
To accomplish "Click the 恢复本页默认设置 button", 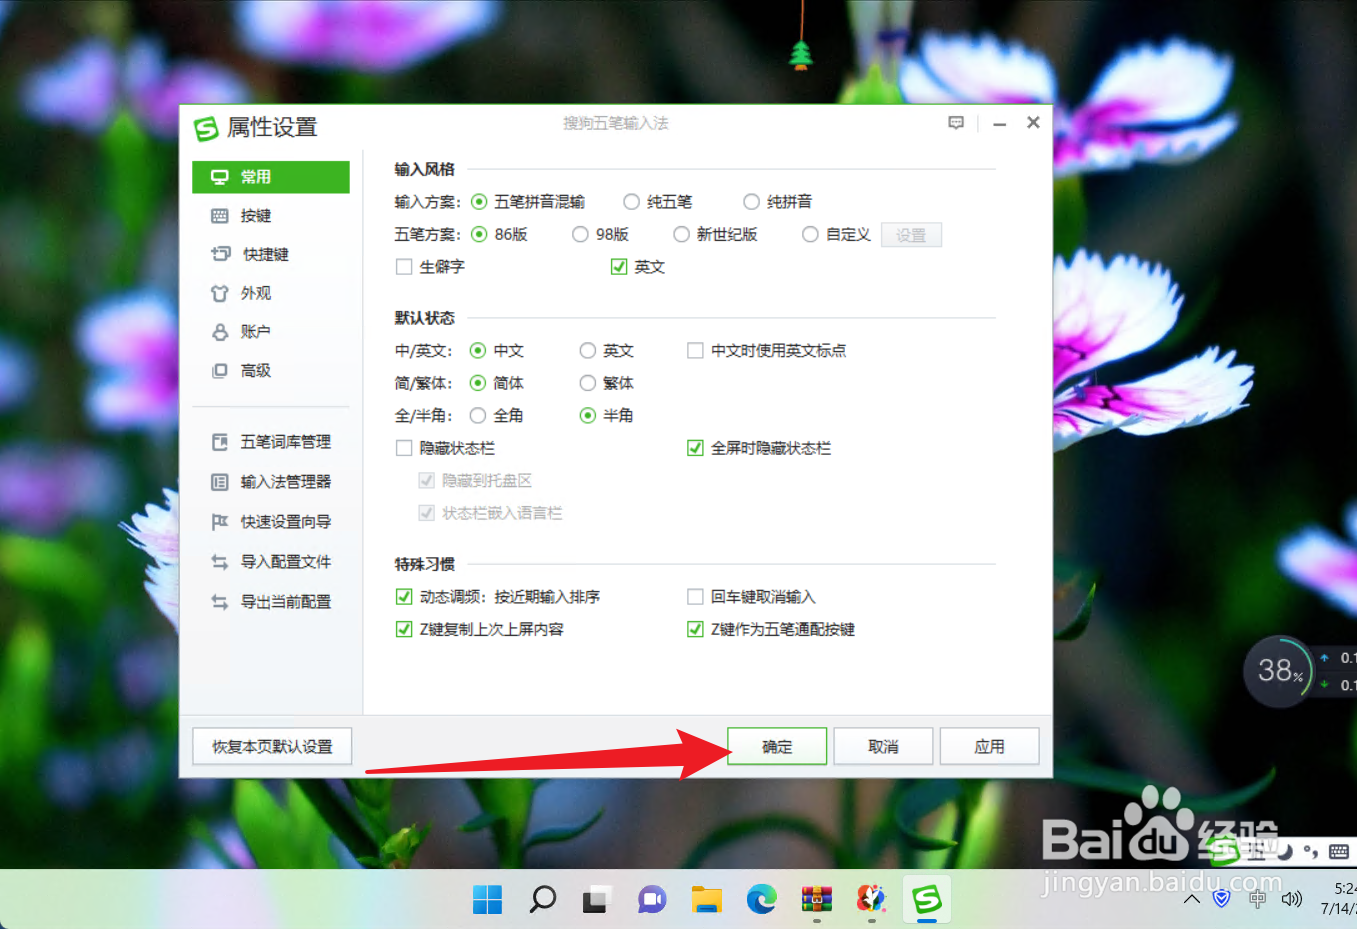I will coord(272,747).
